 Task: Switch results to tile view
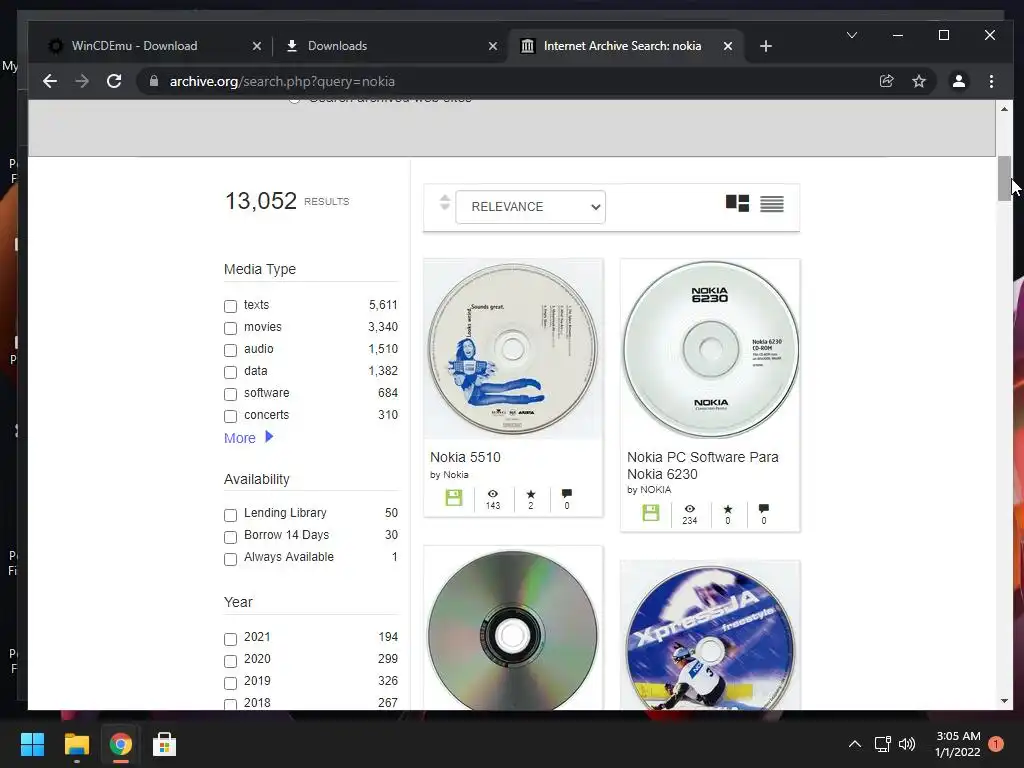[737, 204]
